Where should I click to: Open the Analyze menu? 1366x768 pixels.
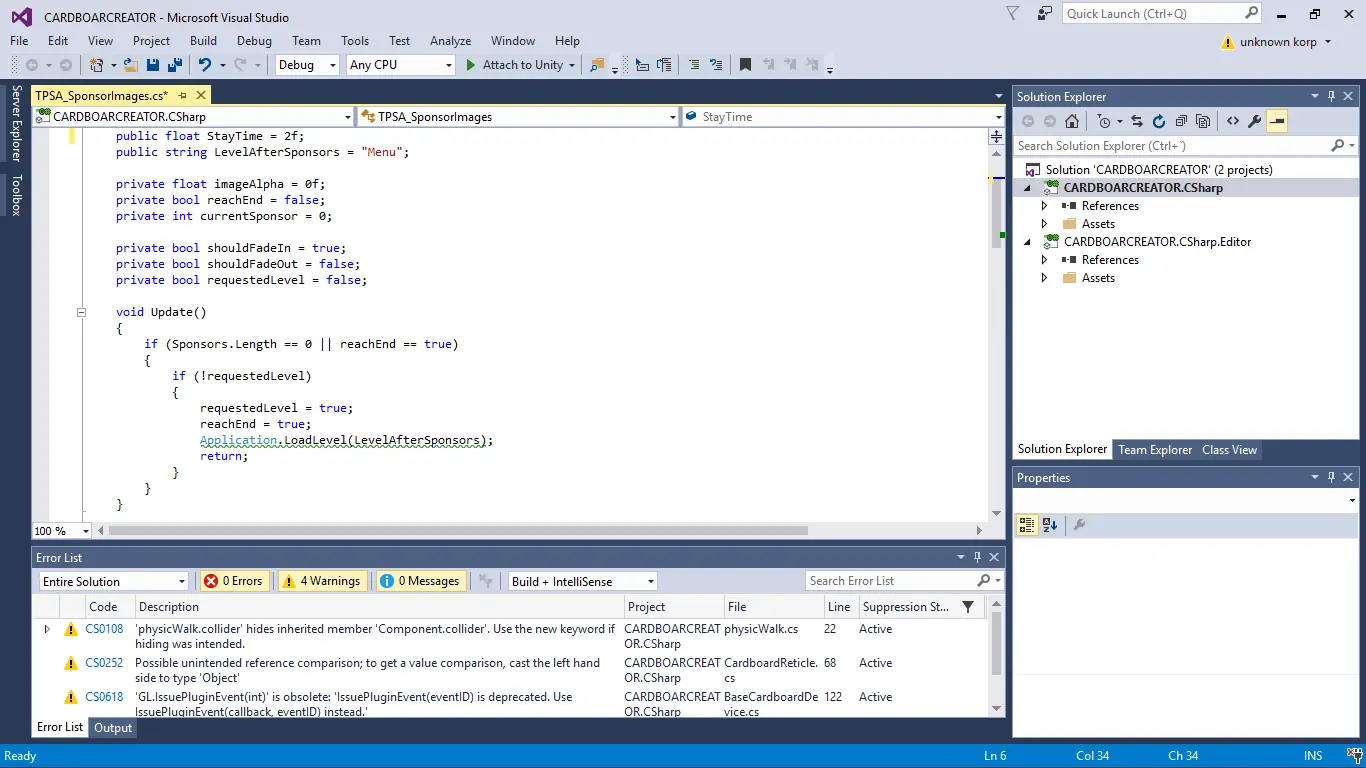pyautogui.click(x=450, y=41)
